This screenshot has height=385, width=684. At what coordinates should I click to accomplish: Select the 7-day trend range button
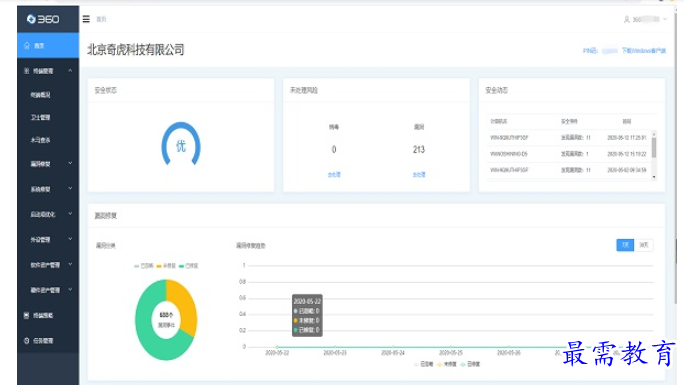coord(625,245)
